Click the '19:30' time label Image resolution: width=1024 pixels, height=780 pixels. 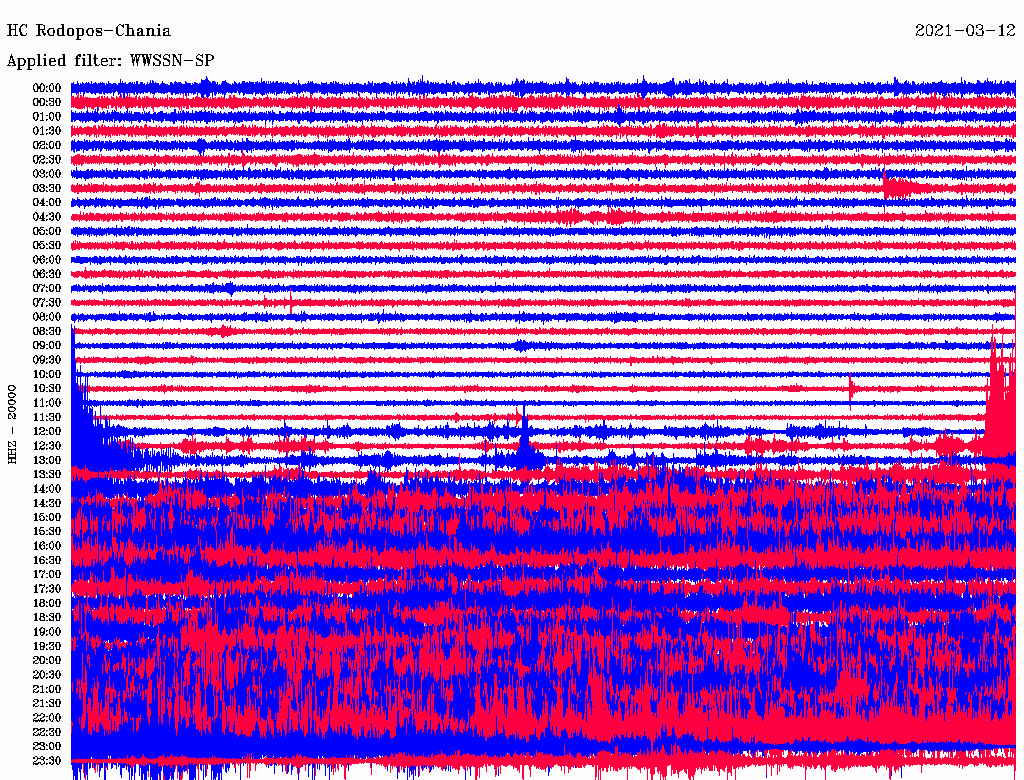pyautogui.click(x=47, y=646)
